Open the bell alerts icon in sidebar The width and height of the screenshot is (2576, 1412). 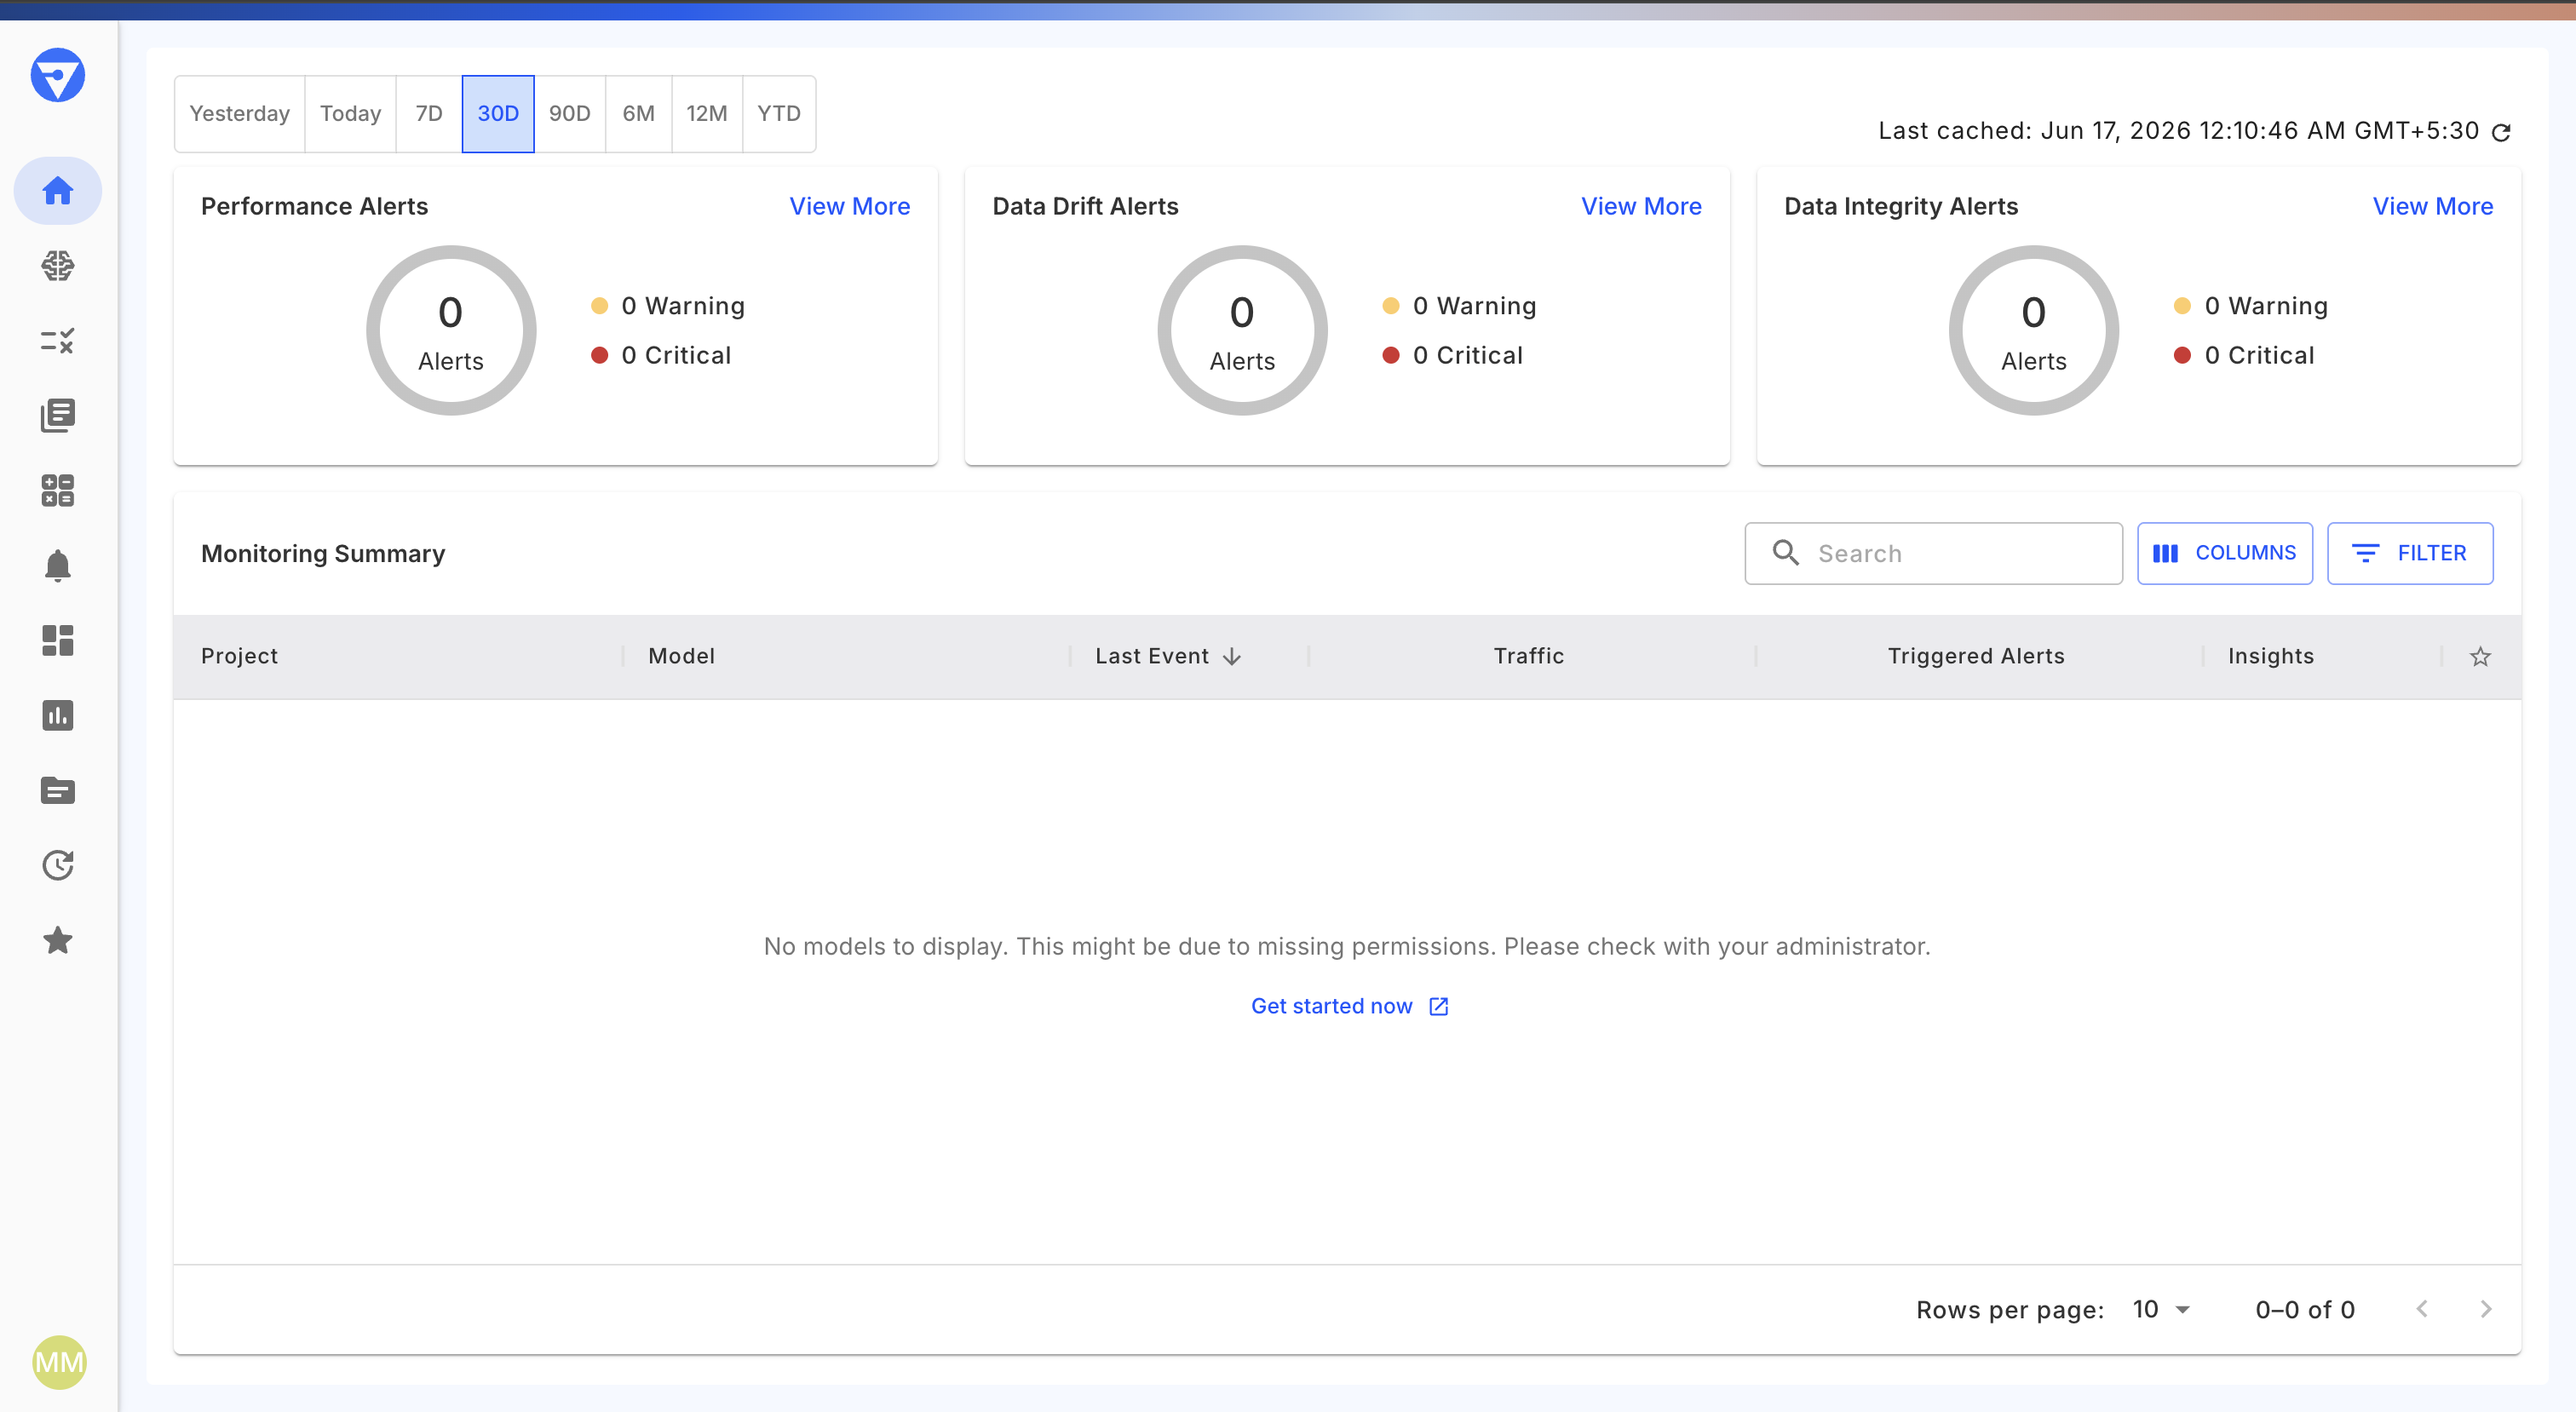pyautogui.click(x=57, y=566)
